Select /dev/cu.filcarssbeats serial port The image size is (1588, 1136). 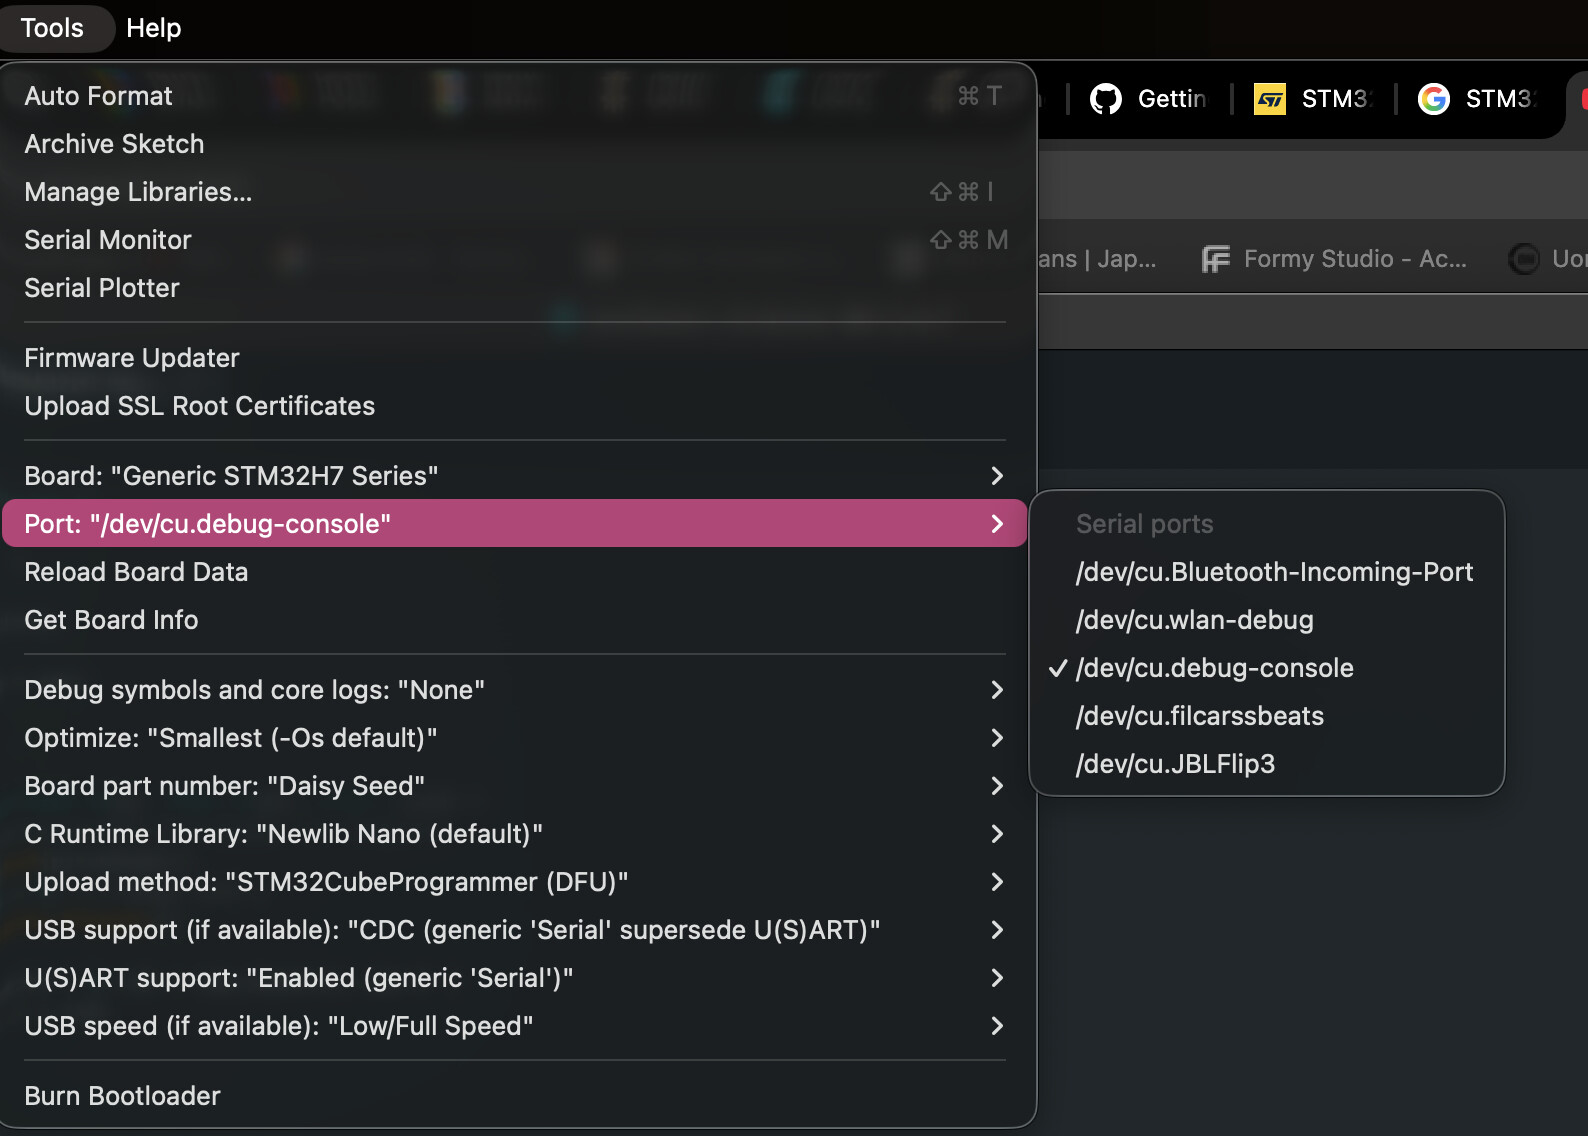[1199, 716]
